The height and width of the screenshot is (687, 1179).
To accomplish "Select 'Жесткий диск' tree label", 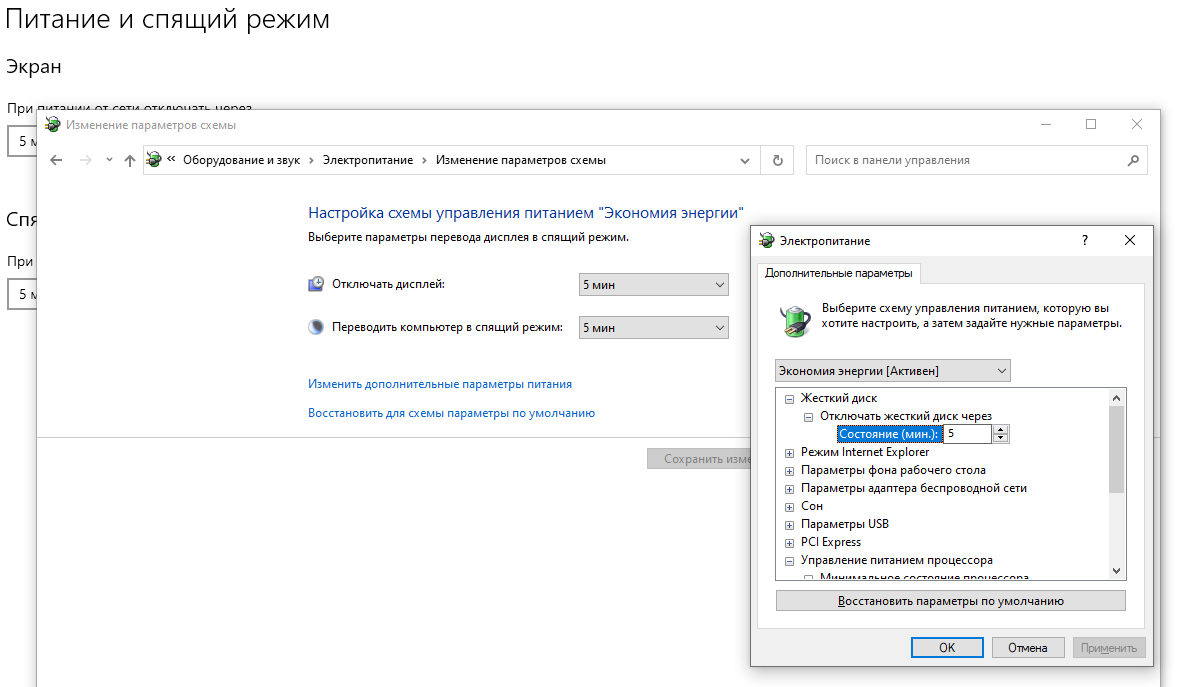I will tap(839, 398).
